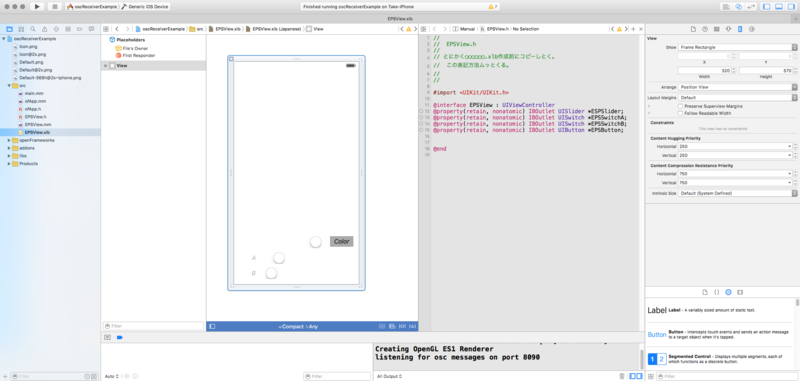The width and height of the screenshot is (800, 381).
Task: Open Arrange Position View dropdown
Action: tap(738, 87)
